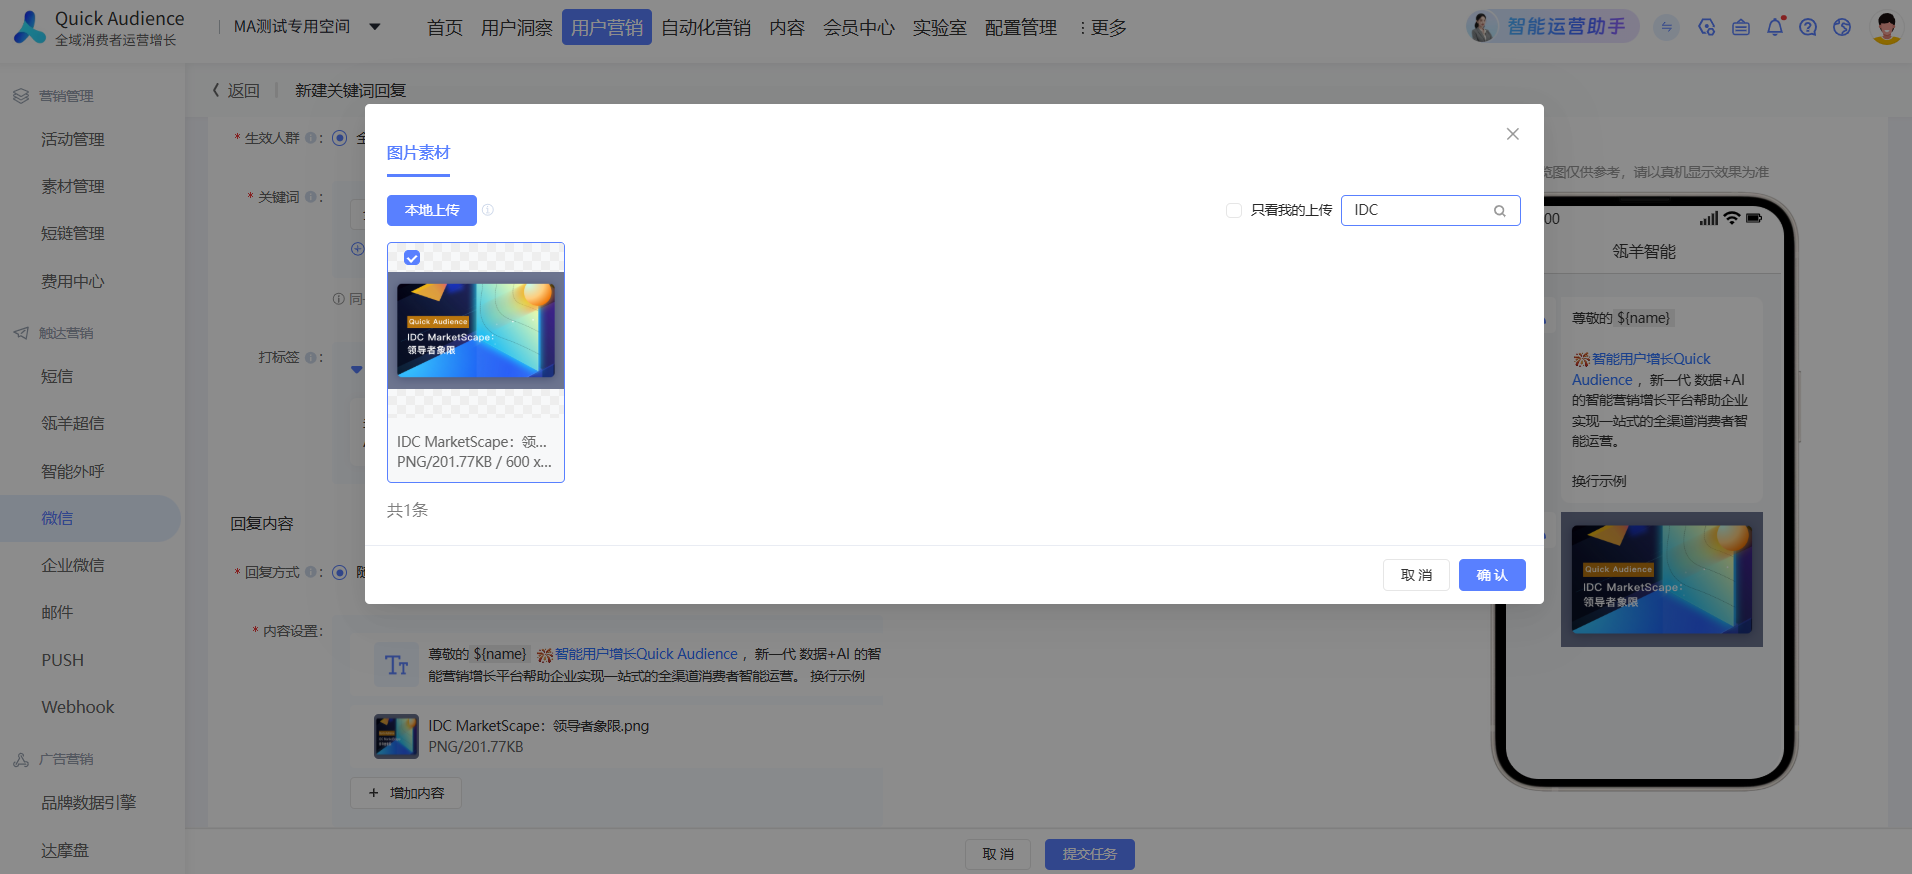1912x874 pixels.
Task: Open the 用户营销 menu
Action: [607, 28]
